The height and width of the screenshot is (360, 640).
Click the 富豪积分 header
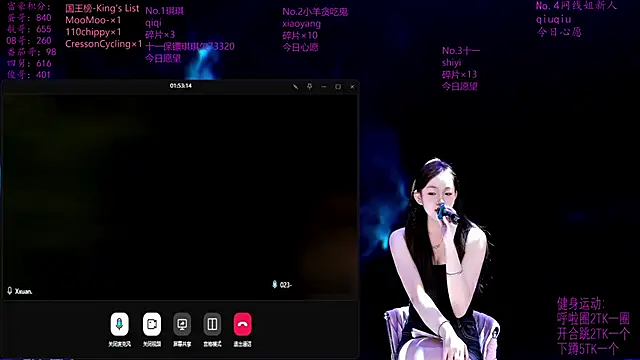[x=29, y=7]
